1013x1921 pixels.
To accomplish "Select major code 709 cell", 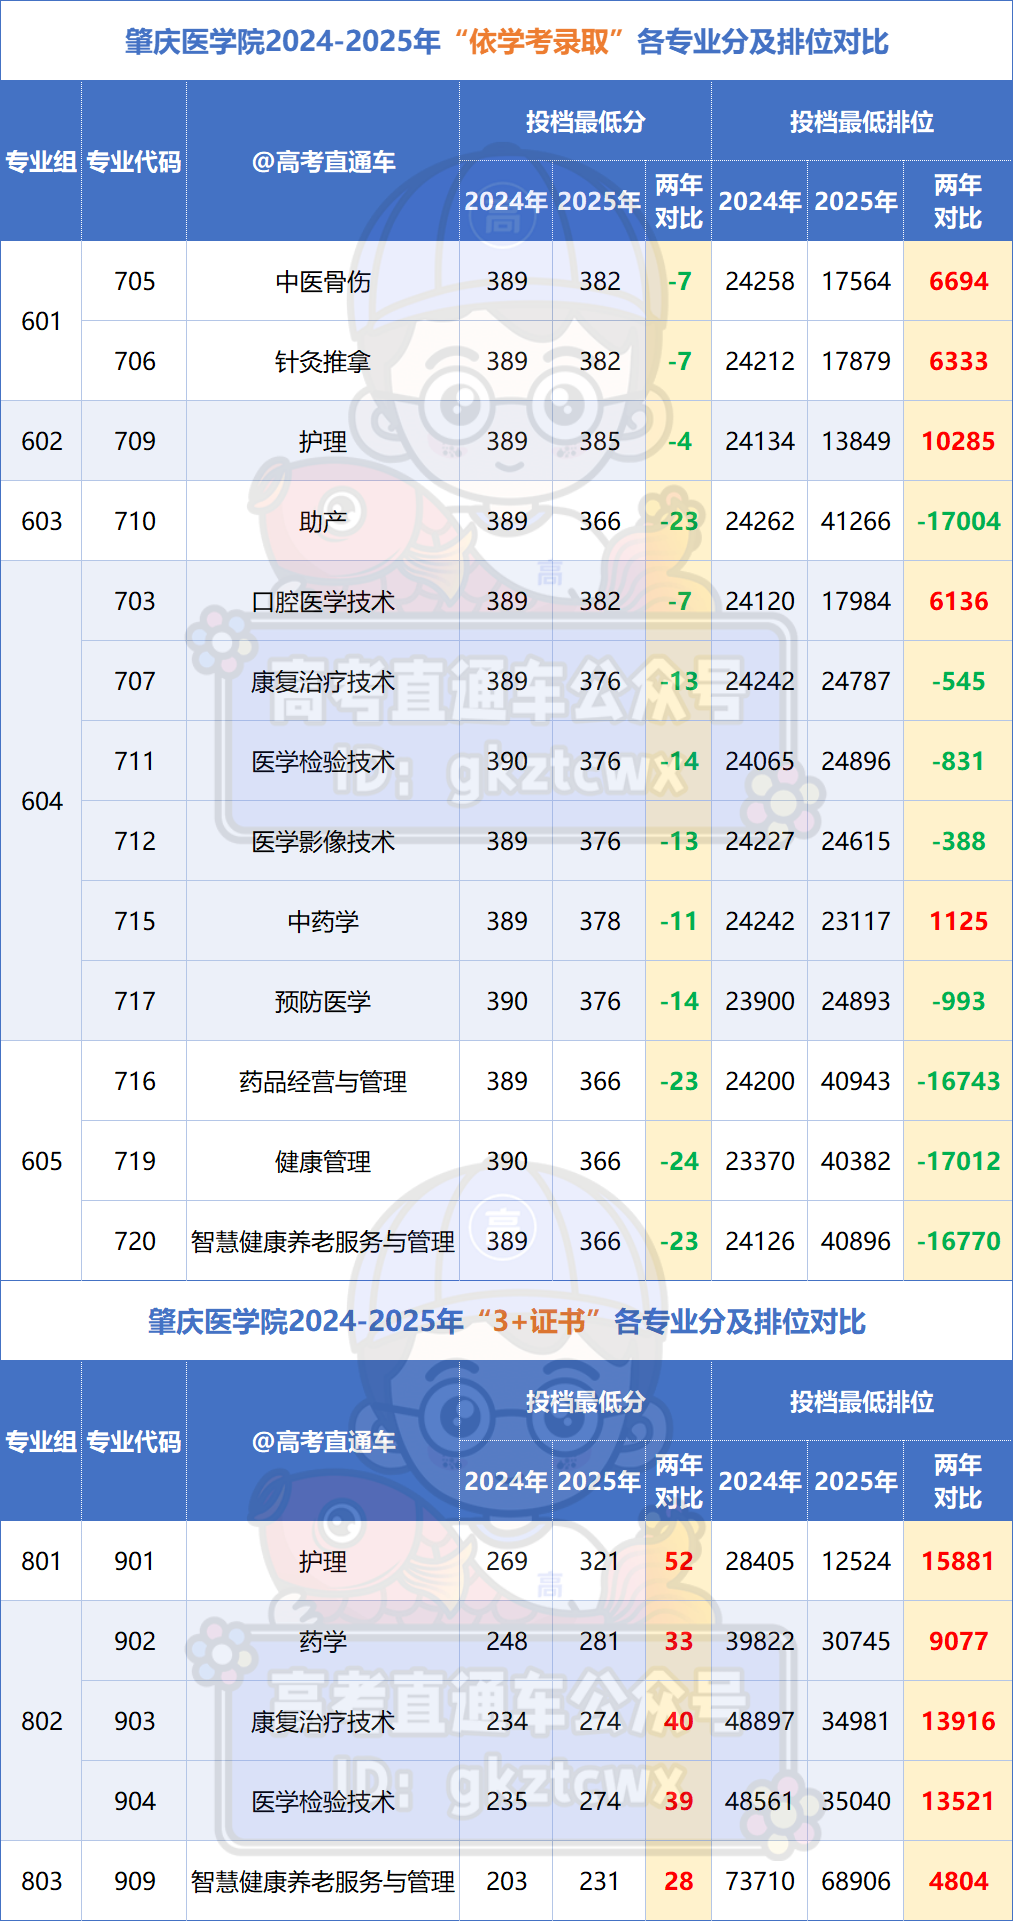I will tap(135, 441).
